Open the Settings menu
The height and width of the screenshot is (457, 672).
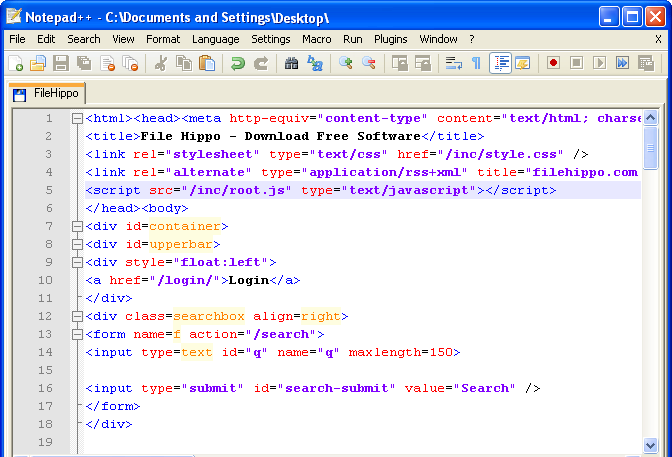(270, 39)
